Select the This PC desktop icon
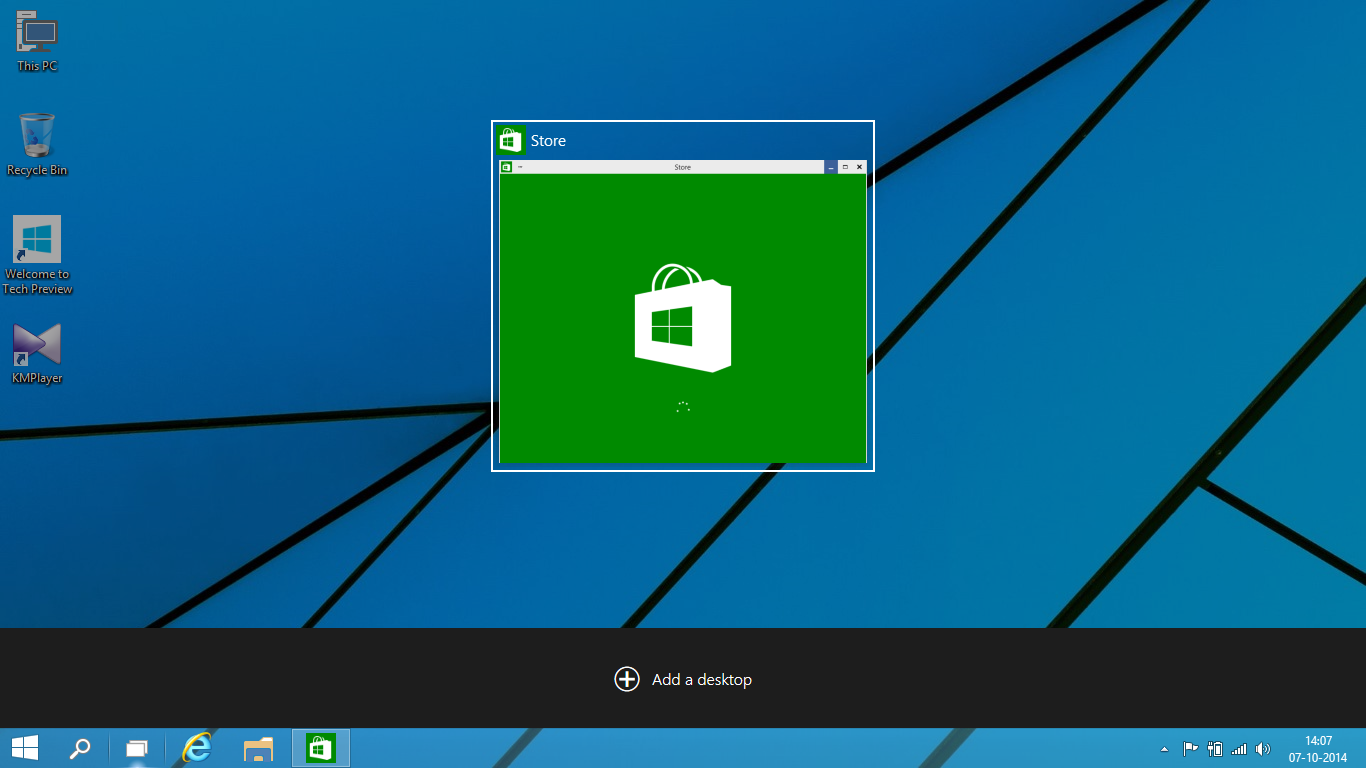The height and width of the screenshot is (768, 1366). (37, 41)
